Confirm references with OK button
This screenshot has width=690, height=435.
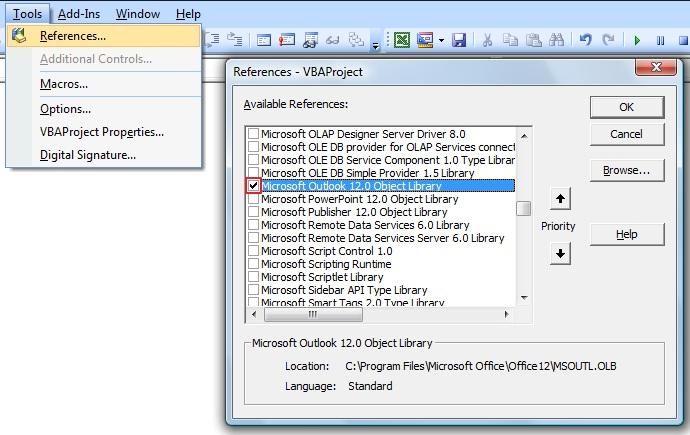click(627, 107)
